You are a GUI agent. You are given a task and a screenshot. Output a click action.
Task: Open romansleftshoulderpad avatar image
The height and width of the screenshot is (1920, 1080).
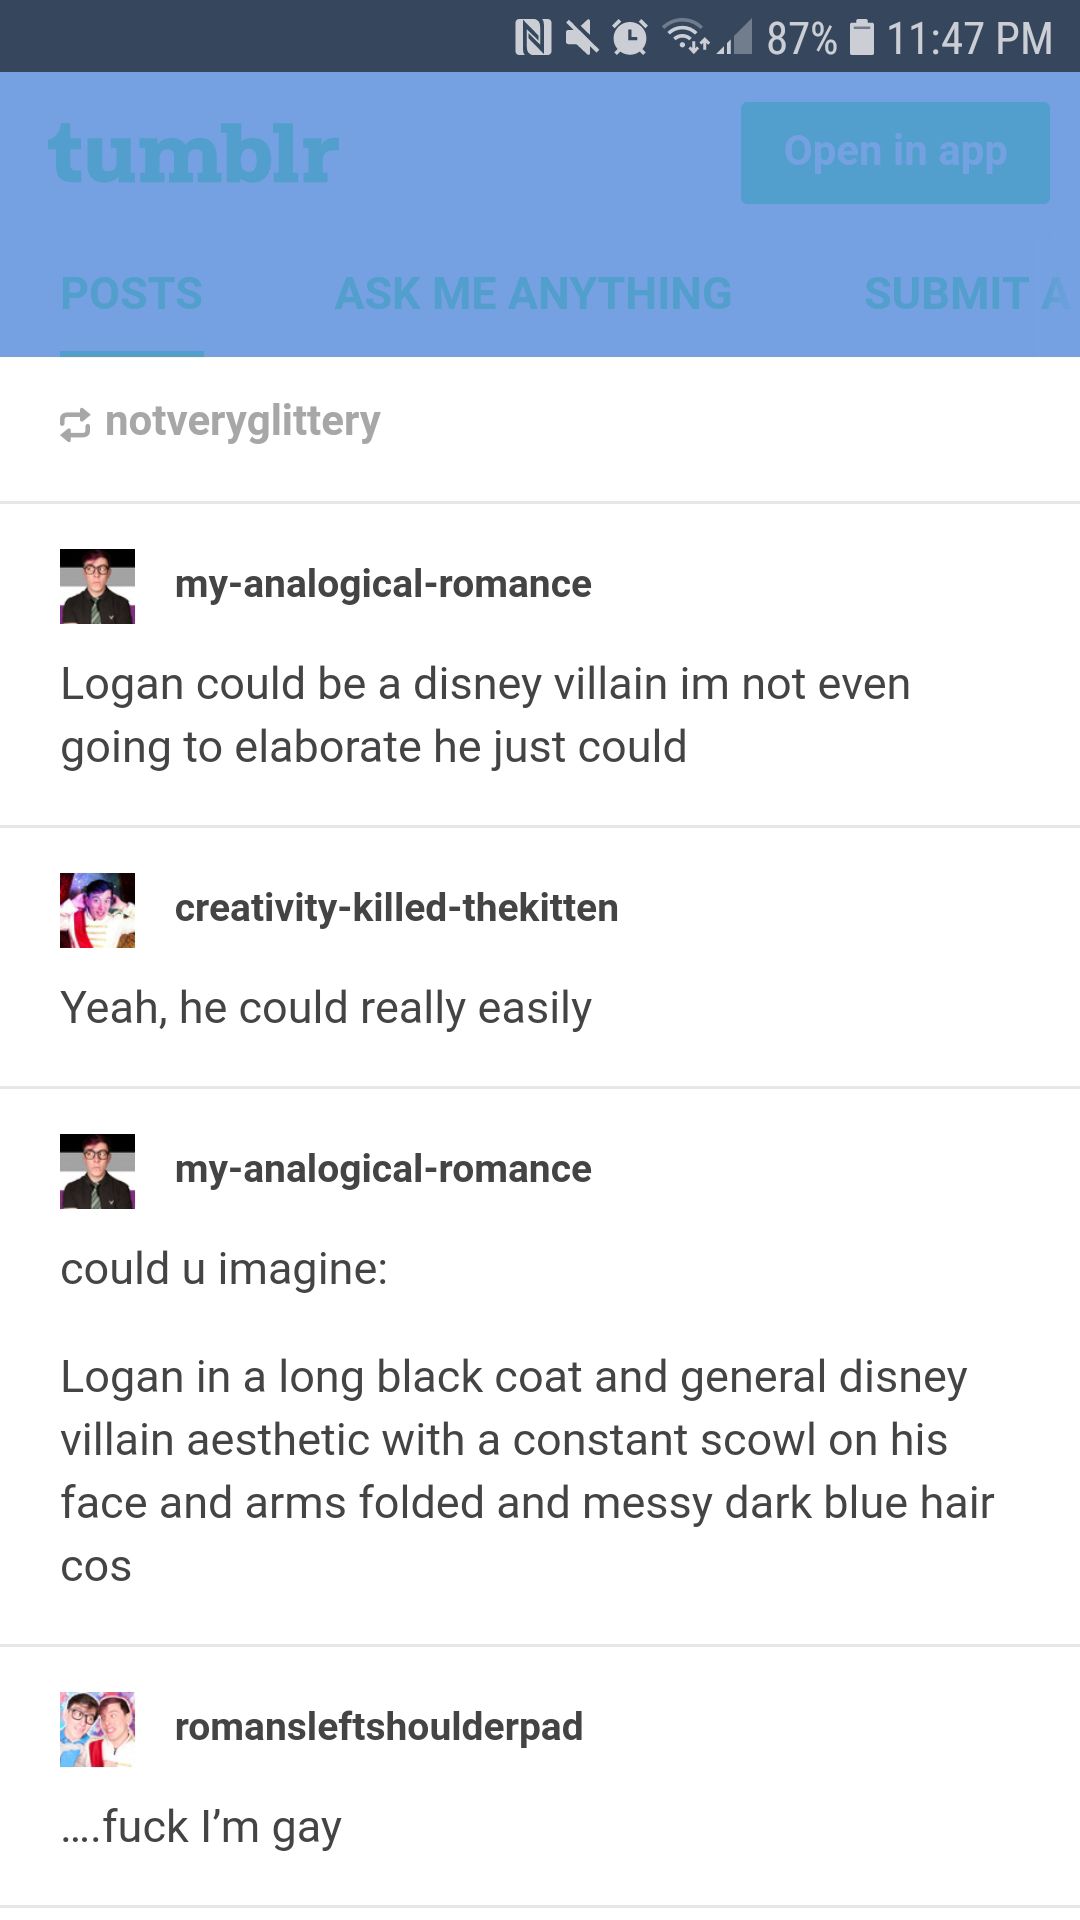[97, 1729]
